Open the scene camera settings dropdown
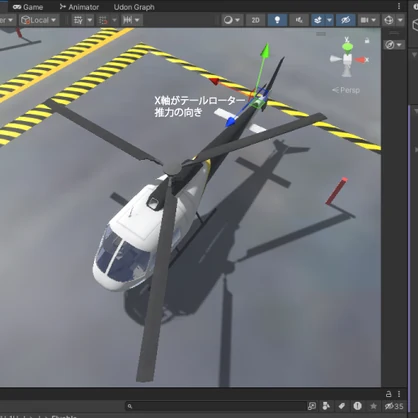 368,20
